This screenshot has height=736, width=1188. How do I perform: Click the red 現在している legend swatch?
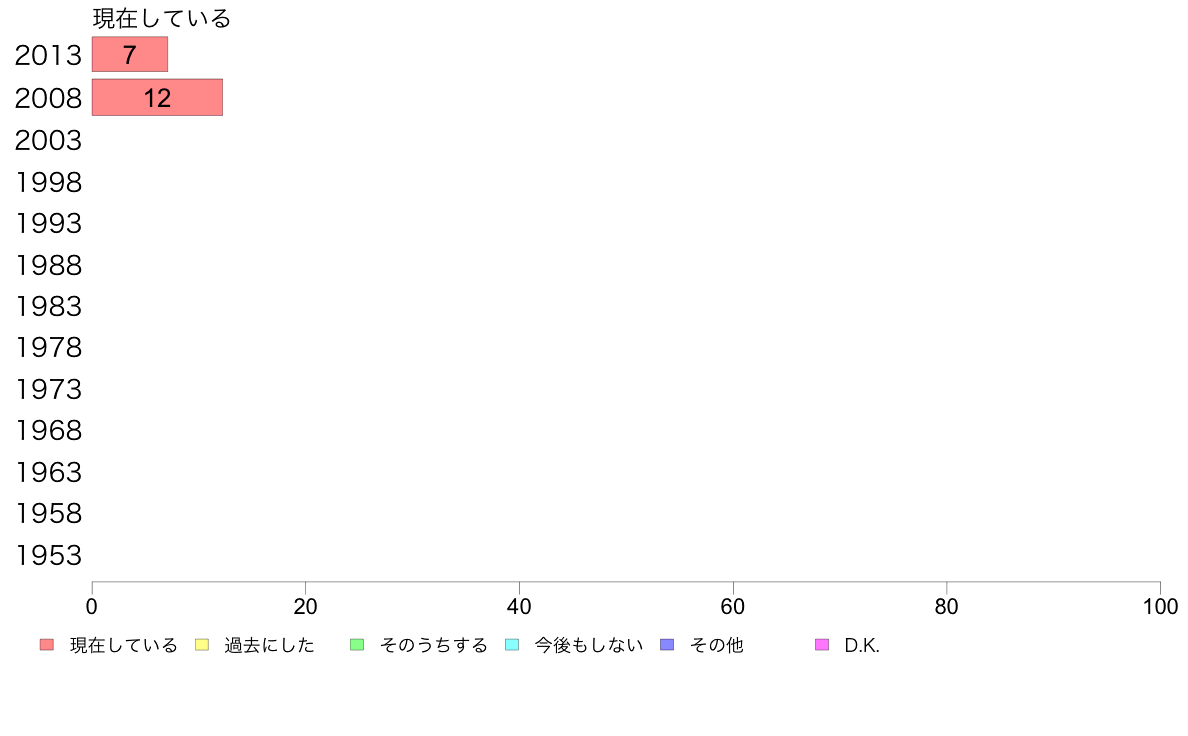tap(47, 644)
